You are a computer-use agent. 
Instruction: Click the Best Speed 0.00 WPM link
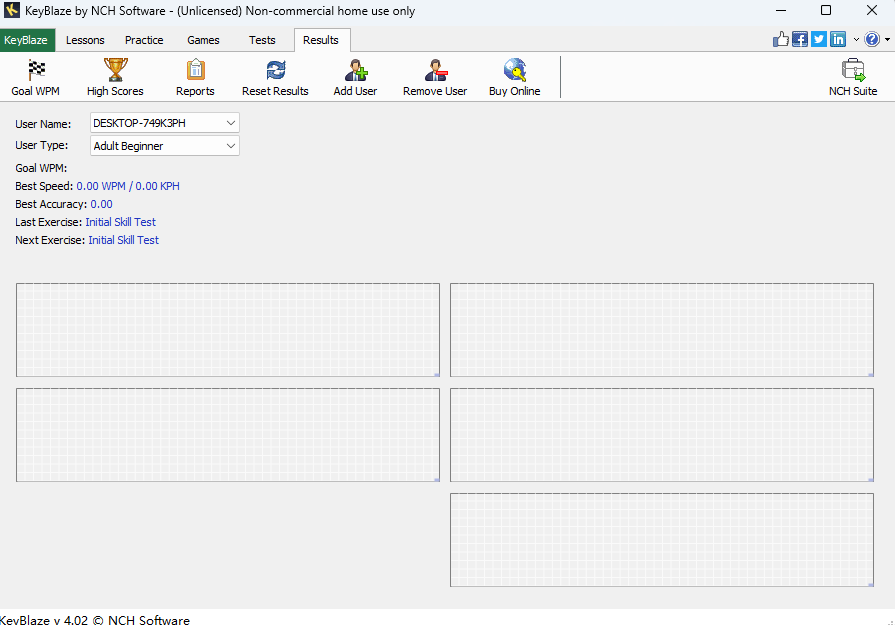(128, 186)
